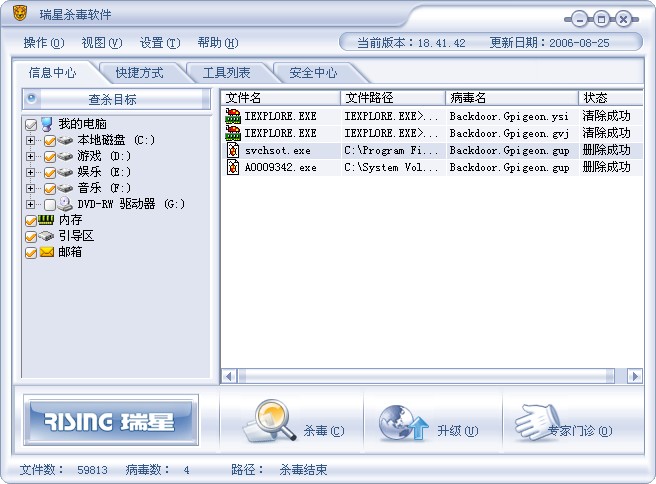This screenshot has height=484, width=656.
Task: Click the globe upgrade icon for 升级
Action: click(403, 423)
